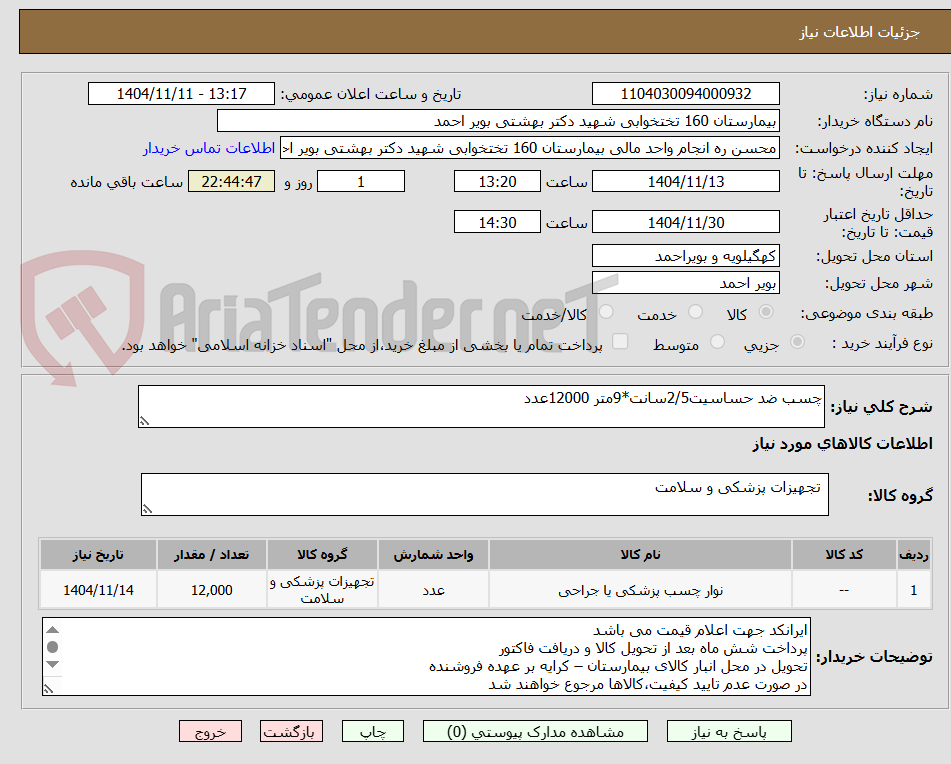The image size is (951, 764).
Task: Click the تعداد / مقدار column header
Action: [x=212, y=555]
